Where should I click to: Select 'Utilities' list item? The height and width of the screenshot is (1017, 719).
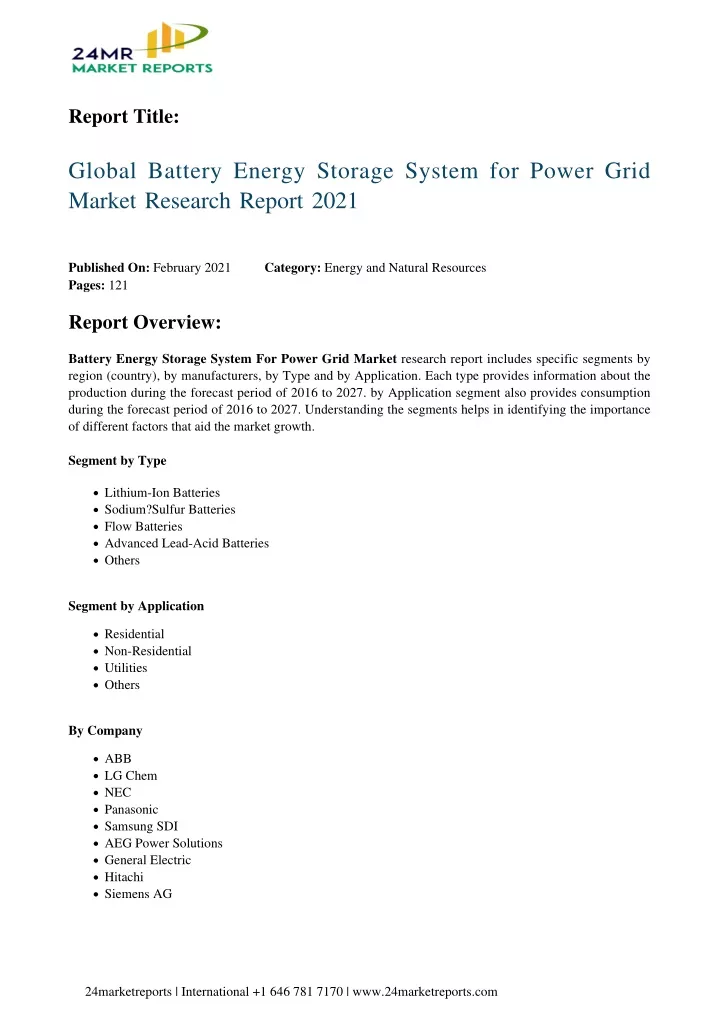tap(126, 668)
